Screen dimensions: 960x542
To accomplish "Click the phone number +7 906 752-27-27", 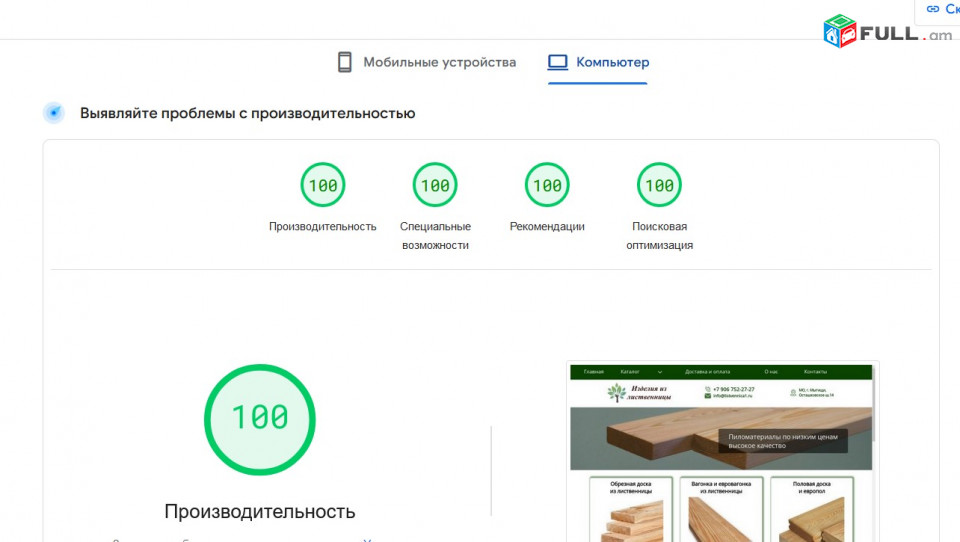I will pos(733,389).
